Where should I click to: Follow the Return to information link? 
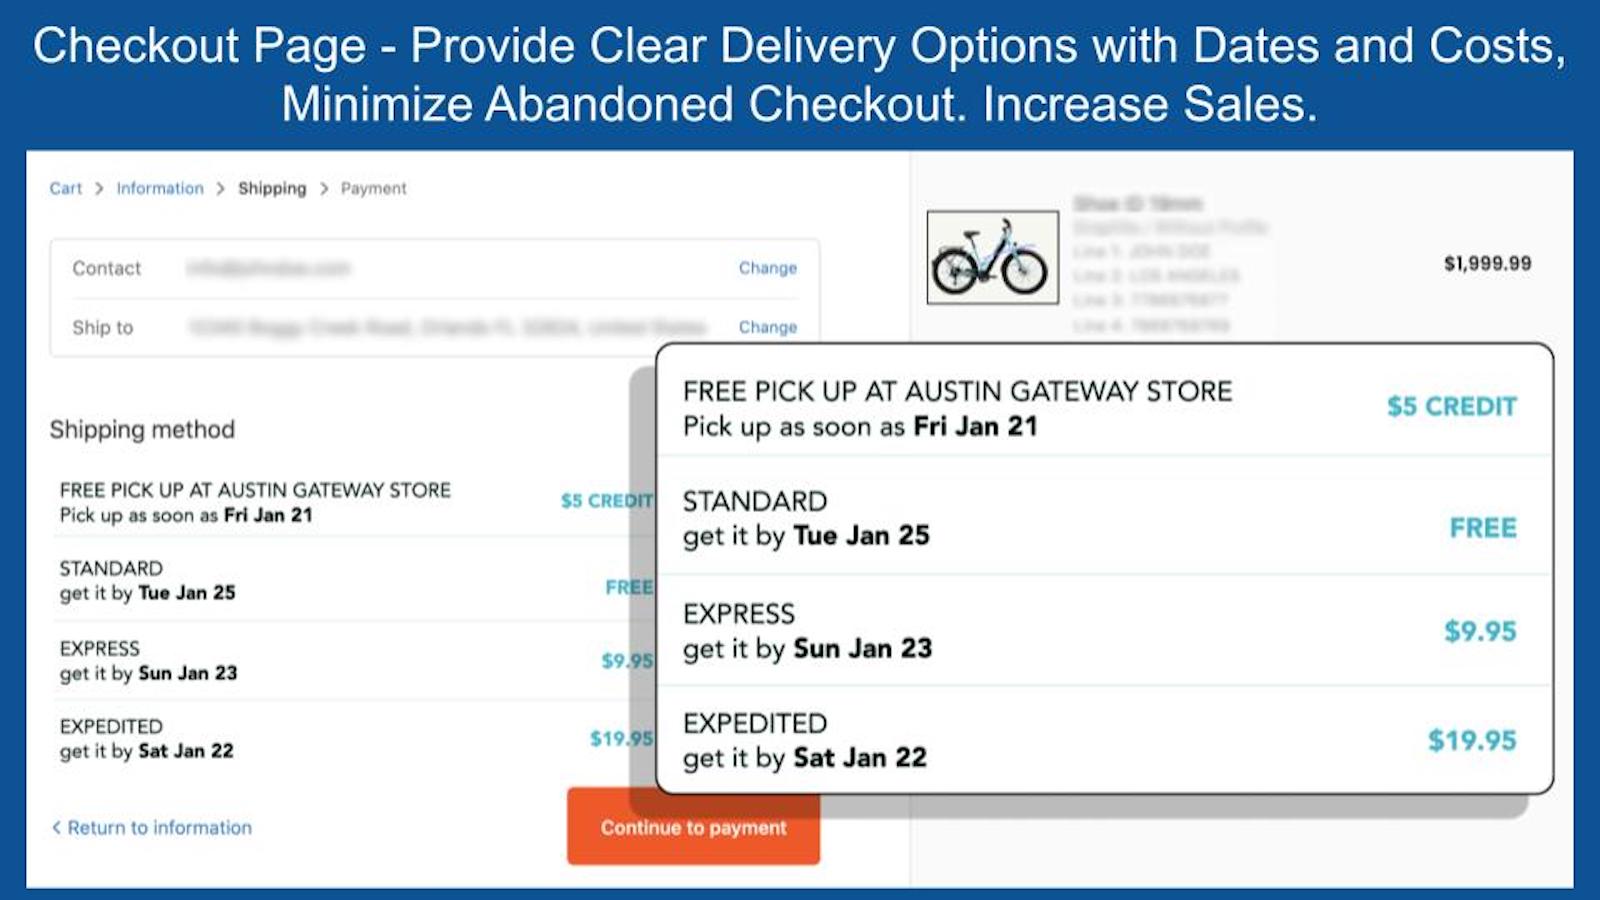point(159,827)
